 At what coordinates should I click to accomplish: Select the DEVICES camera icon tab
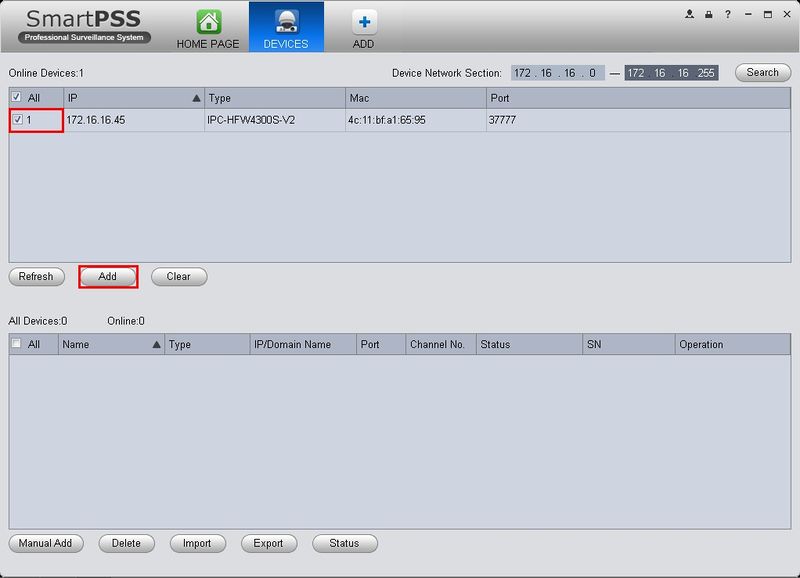point(286,21)
